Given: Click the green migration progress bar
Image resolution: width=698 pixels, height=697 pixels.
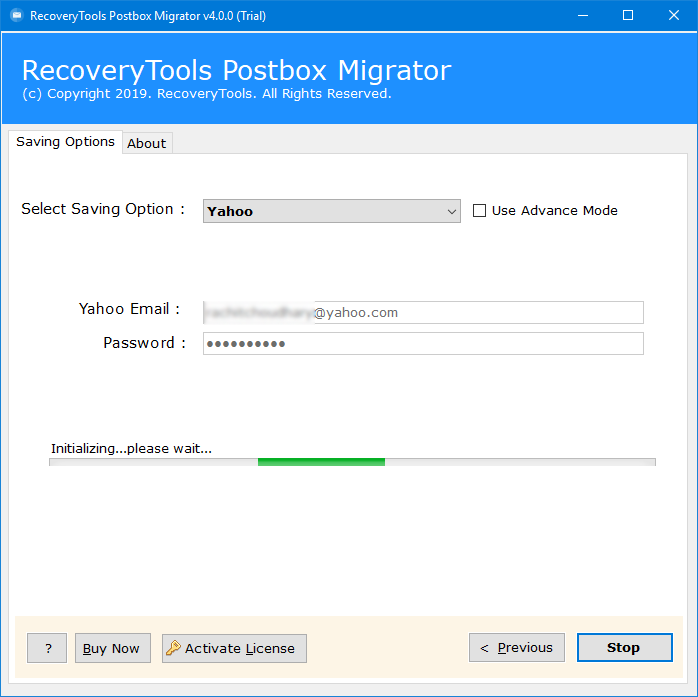Looking at the screenshot, I should click(x=352, y=462).
